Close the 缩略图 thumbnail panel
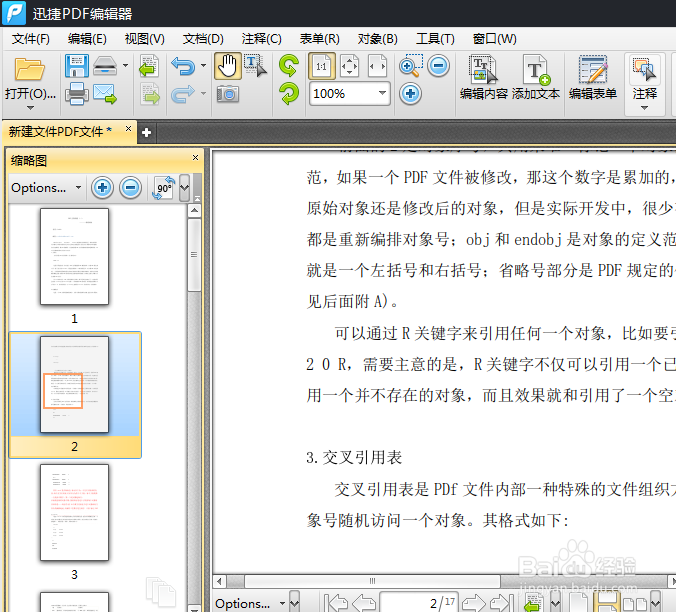This screenshot has height=612, width=676. pyautogui.click(x=195, y=158)
